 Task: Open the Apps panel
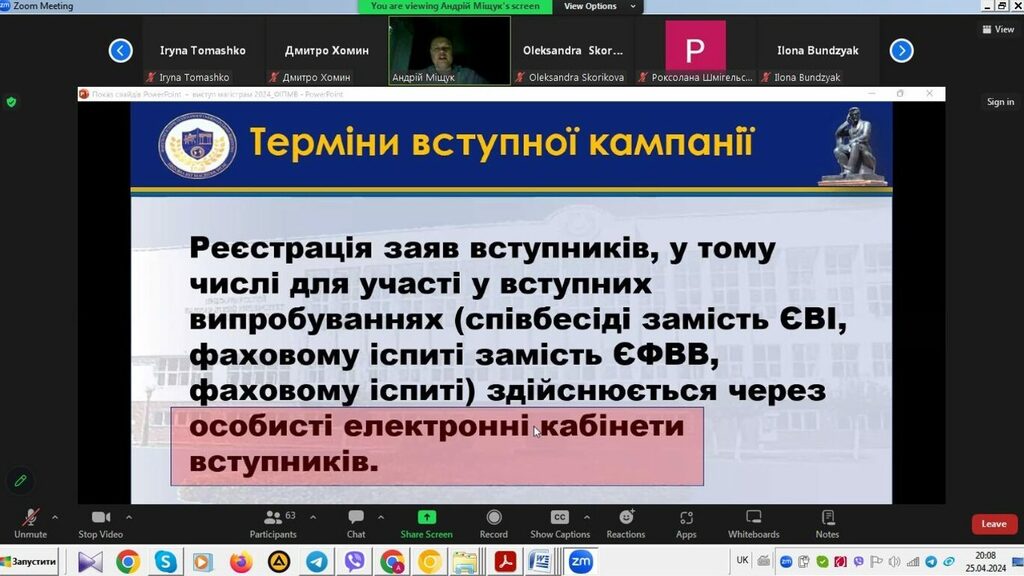pos(686,522)
